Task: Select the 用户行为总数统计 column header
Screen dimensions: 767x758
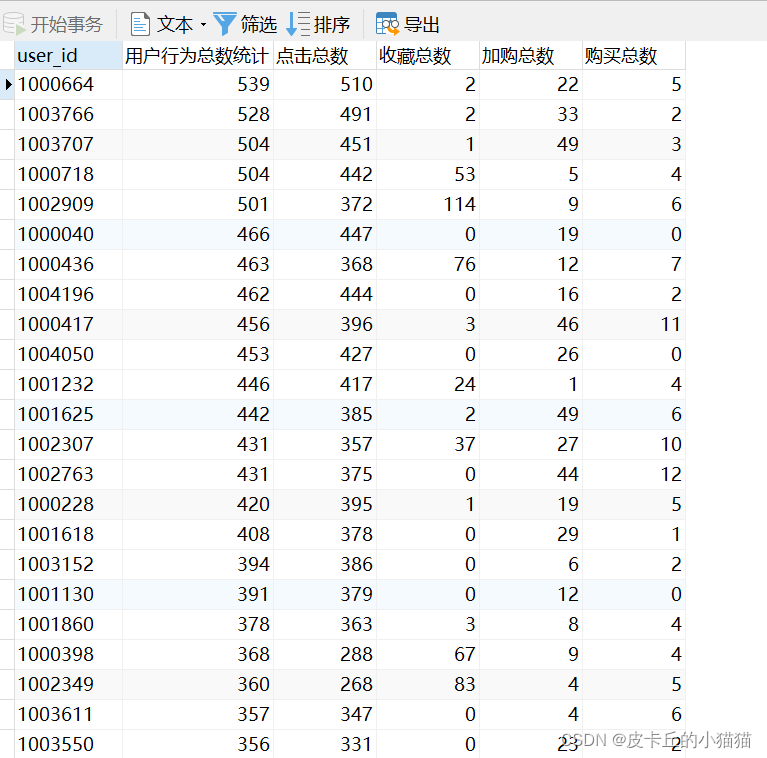Action: 198,56
